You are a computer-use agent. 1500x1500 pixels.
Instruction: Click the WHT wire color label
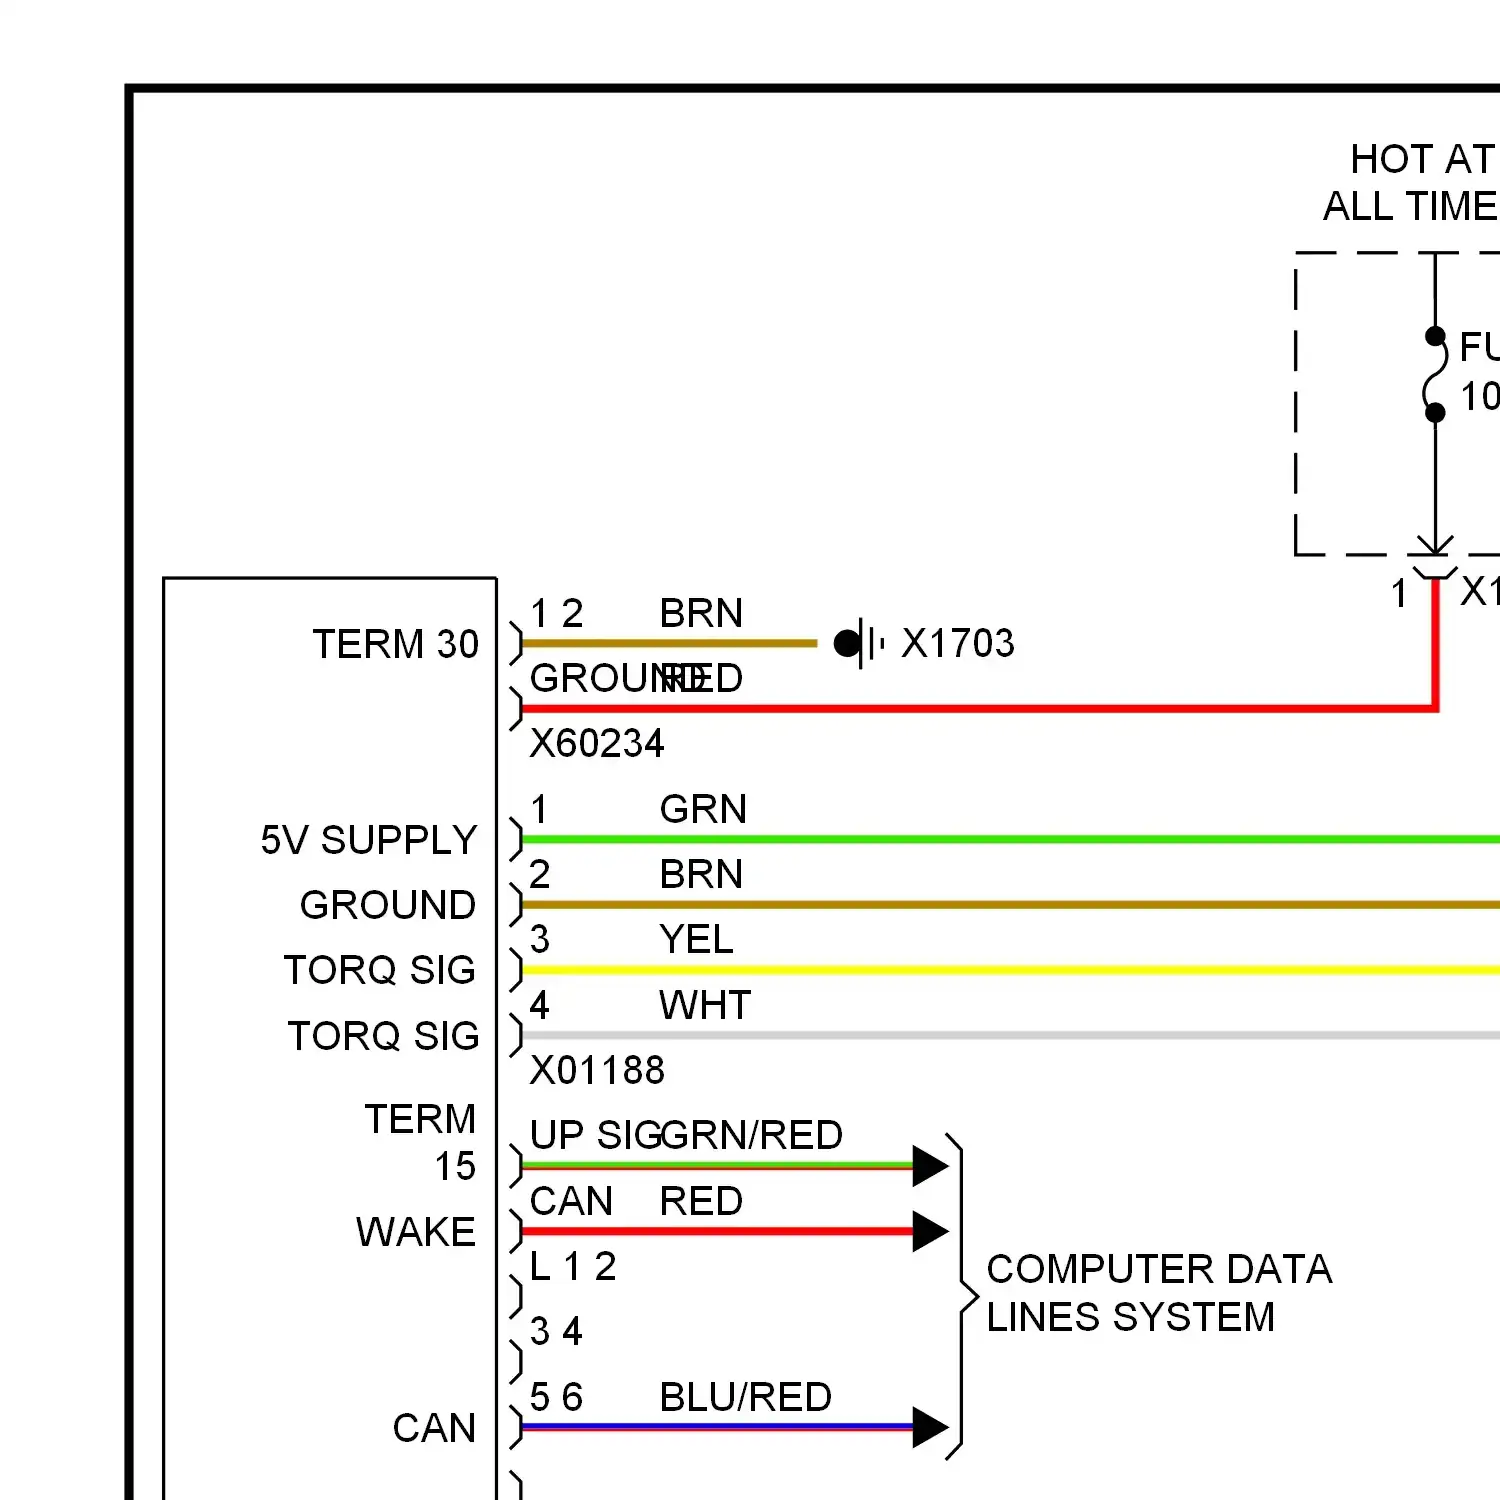tap(705, 1005)
